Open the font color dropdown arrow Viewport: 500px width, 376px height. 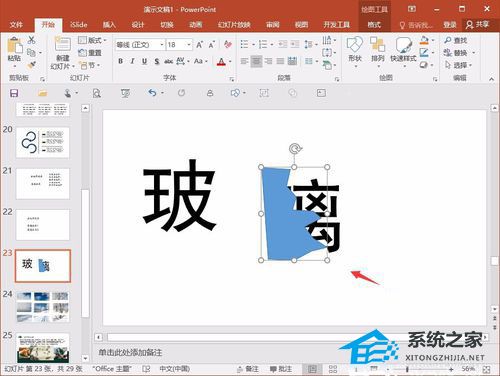(230, 62)
